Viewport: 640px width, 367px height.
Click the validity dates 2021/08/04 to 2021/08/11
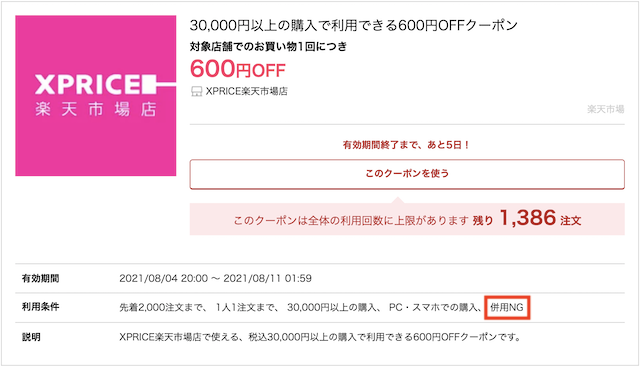[216, 278]
